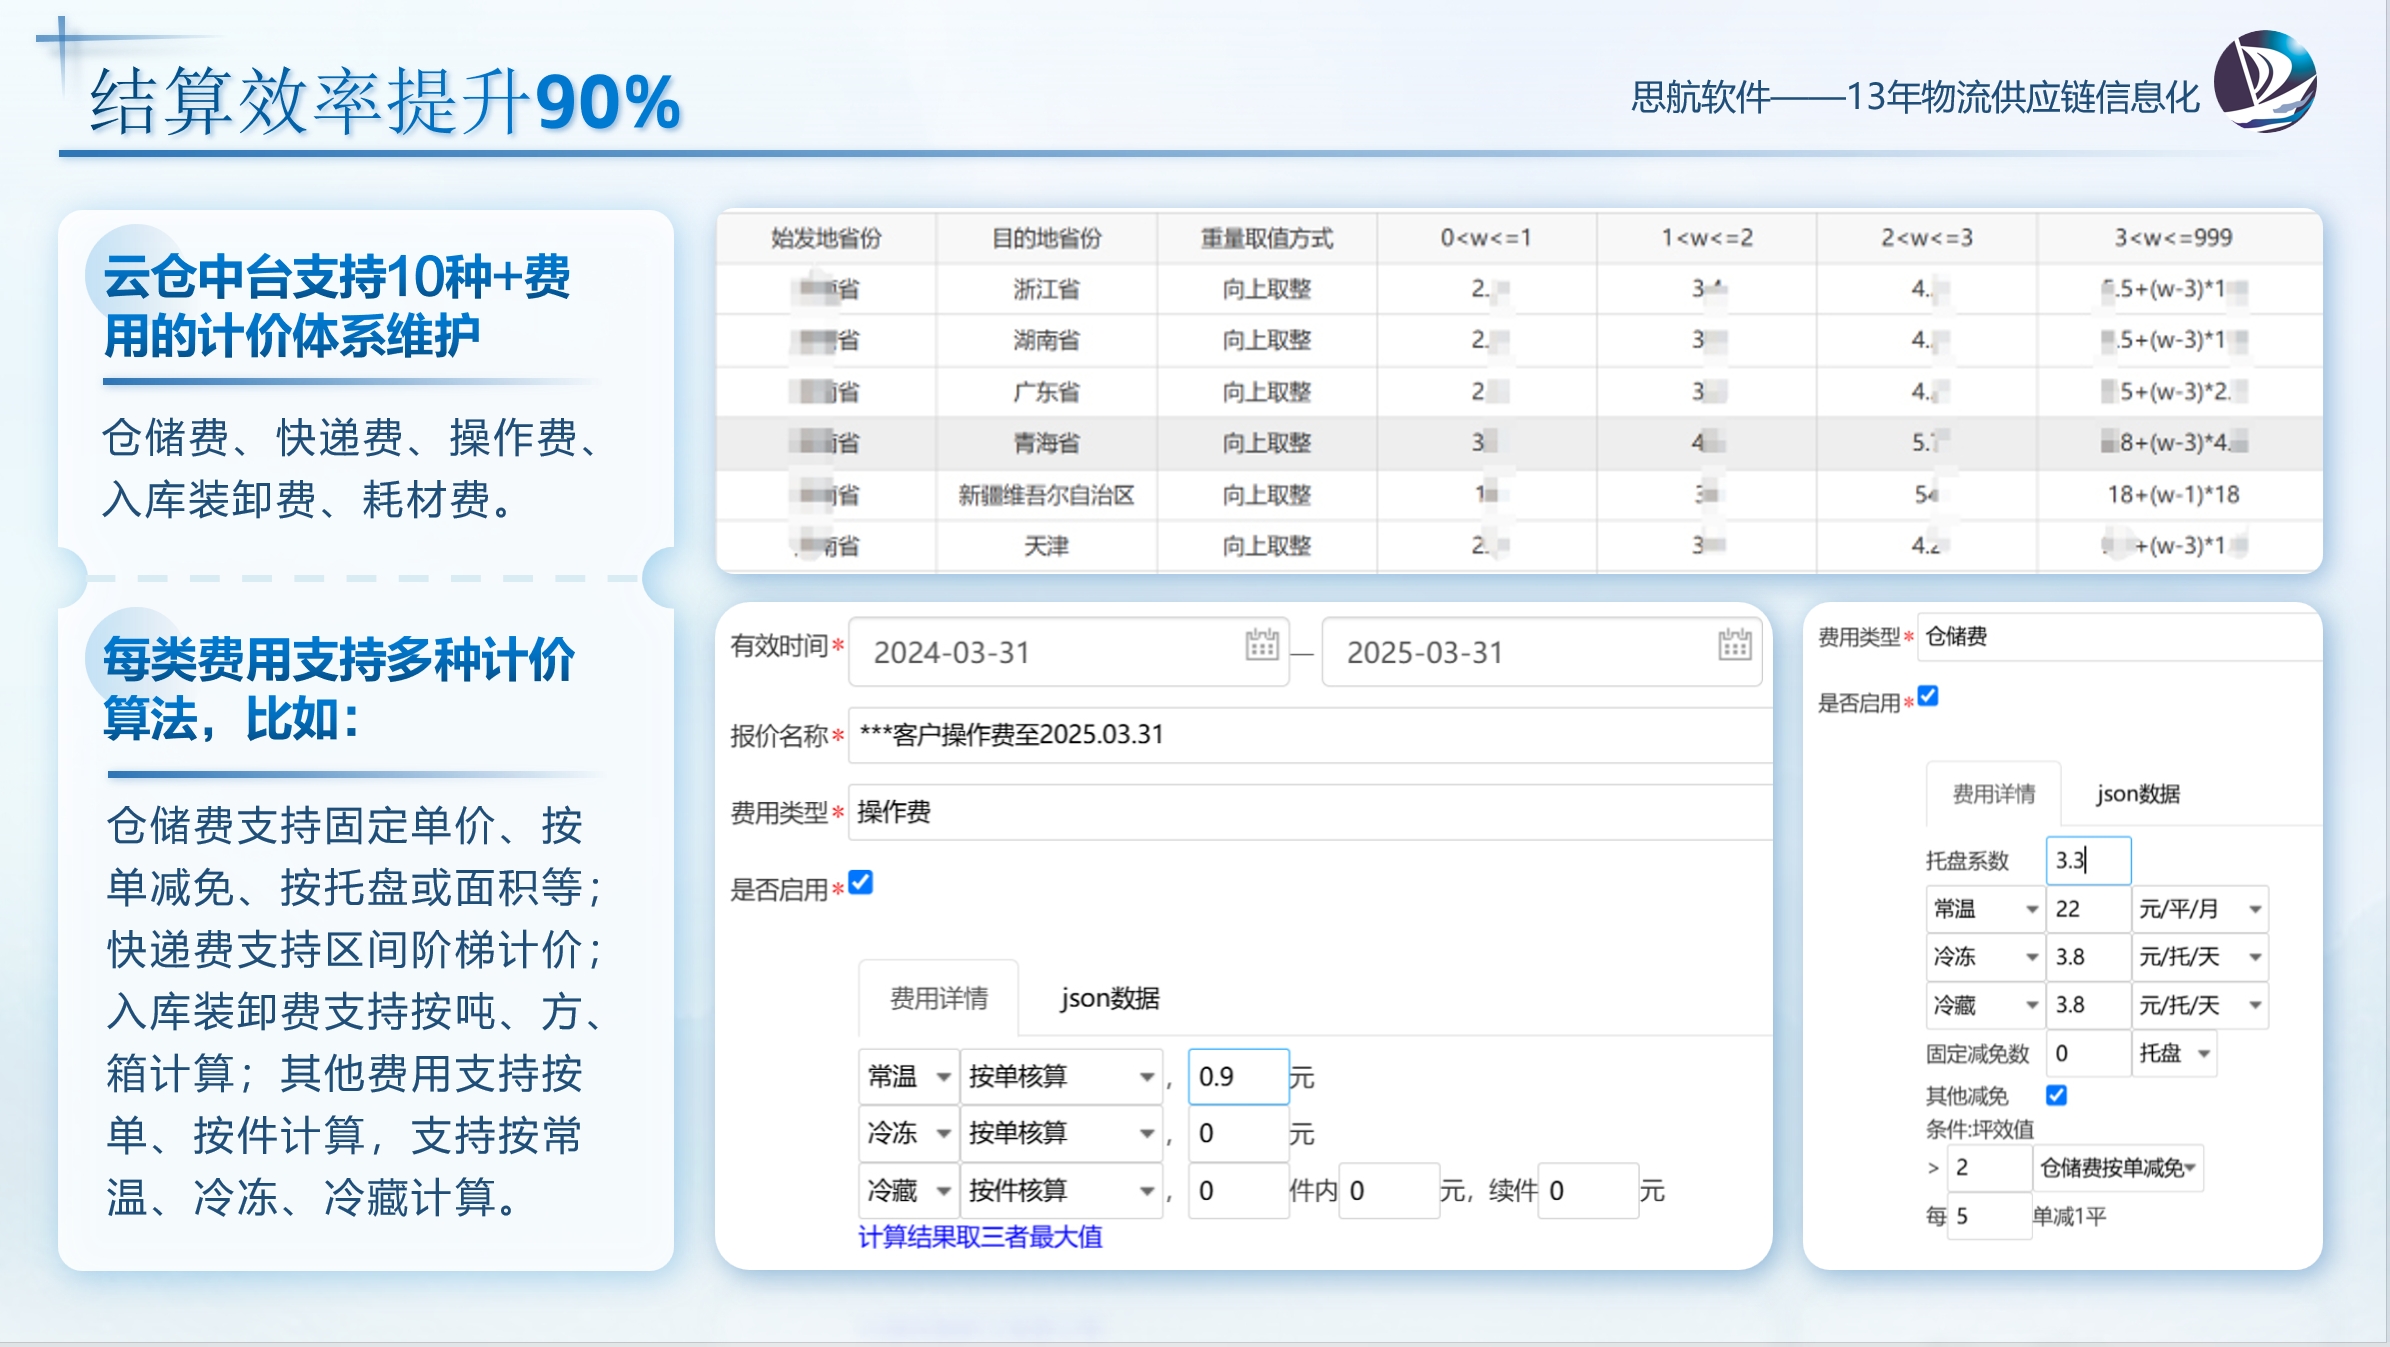Click the Sihang Software sail logo
This screenshot has height=1347, width=2390.
click(2264, 82)
